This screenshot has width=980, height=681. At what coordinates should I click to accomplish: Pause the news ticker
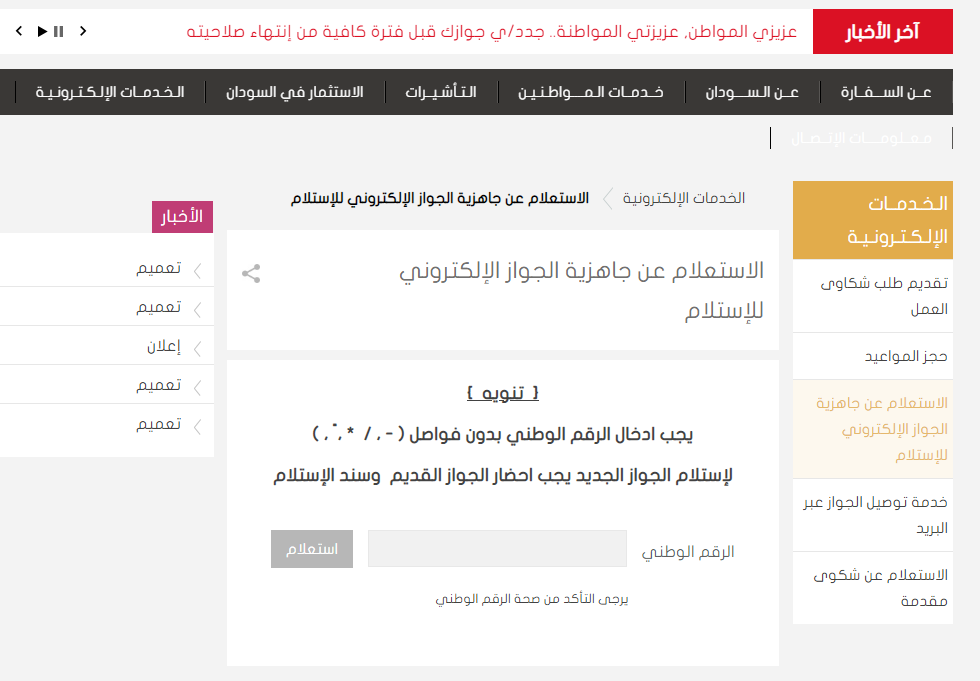coord(59,32)
